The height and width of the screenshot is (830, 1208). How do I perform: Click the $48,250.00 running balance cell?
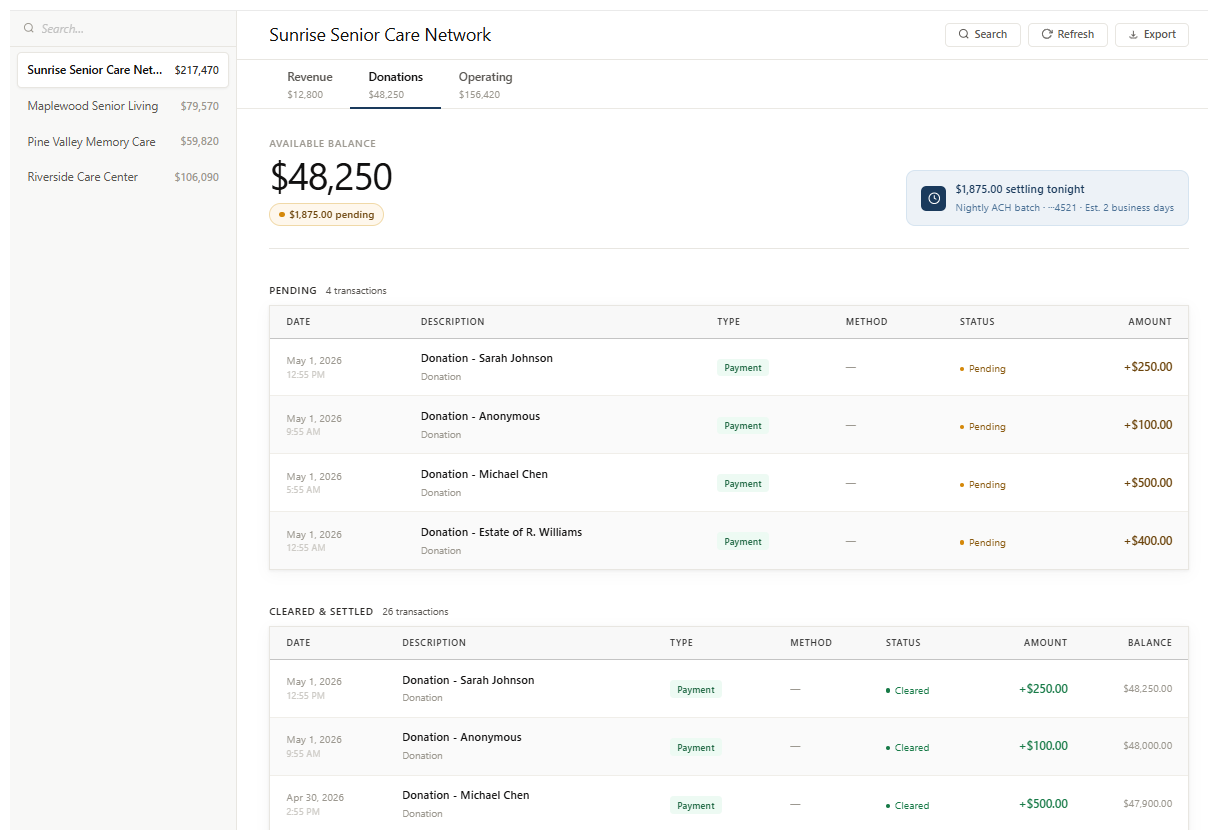tap(1148, 689)
